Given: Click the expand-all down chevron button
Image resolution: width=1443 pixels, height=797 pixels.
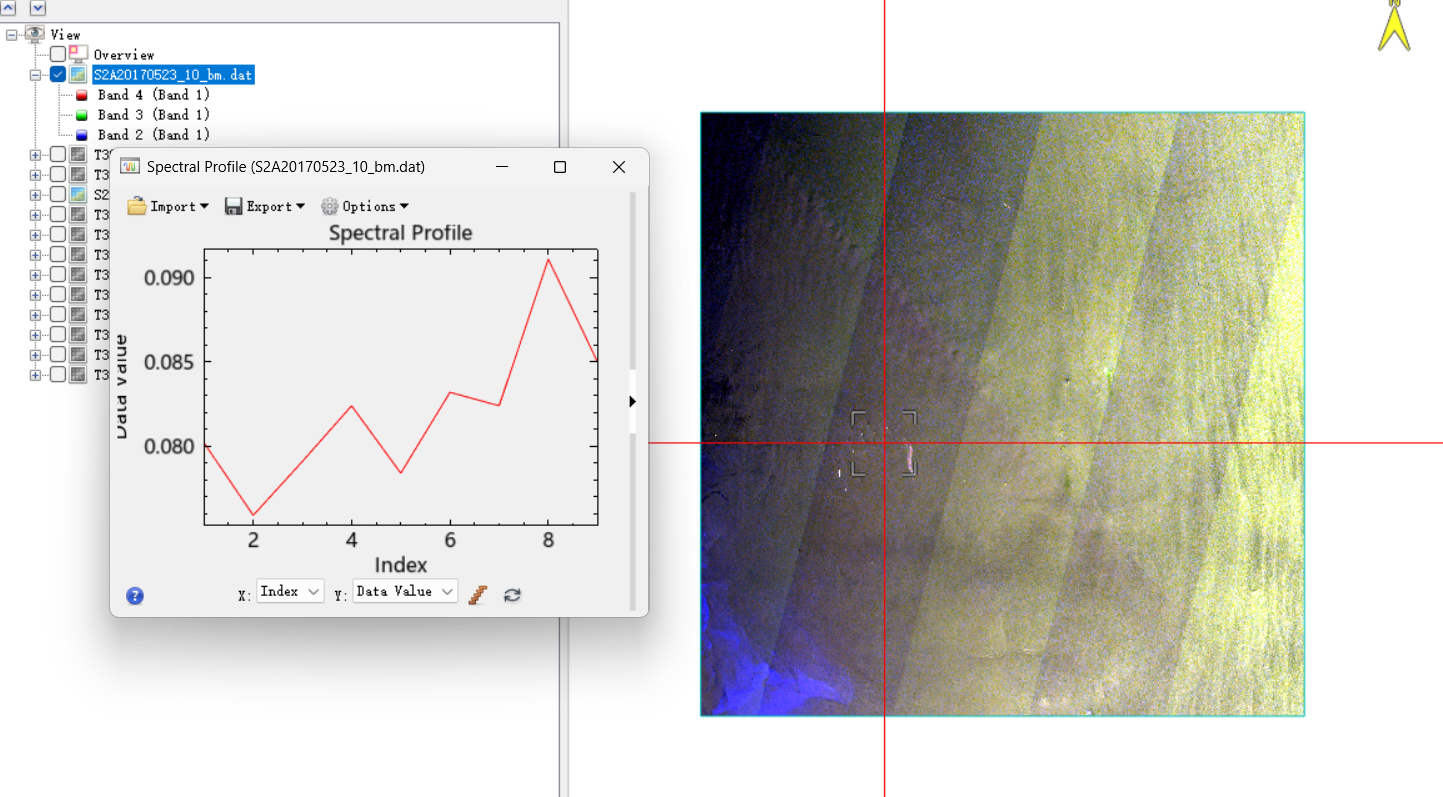Looking at the screenshot, I should click(38, 7).
